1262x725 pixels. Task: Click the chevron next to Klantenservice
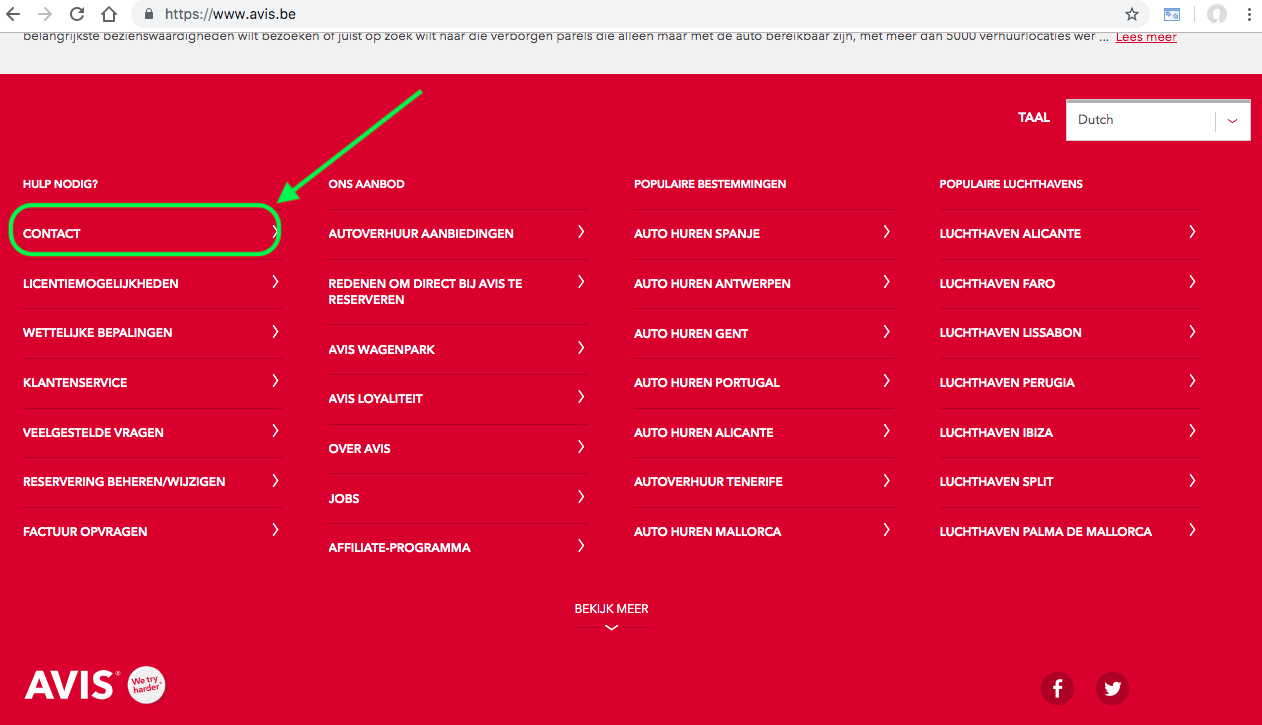click(x=275, y=381)
